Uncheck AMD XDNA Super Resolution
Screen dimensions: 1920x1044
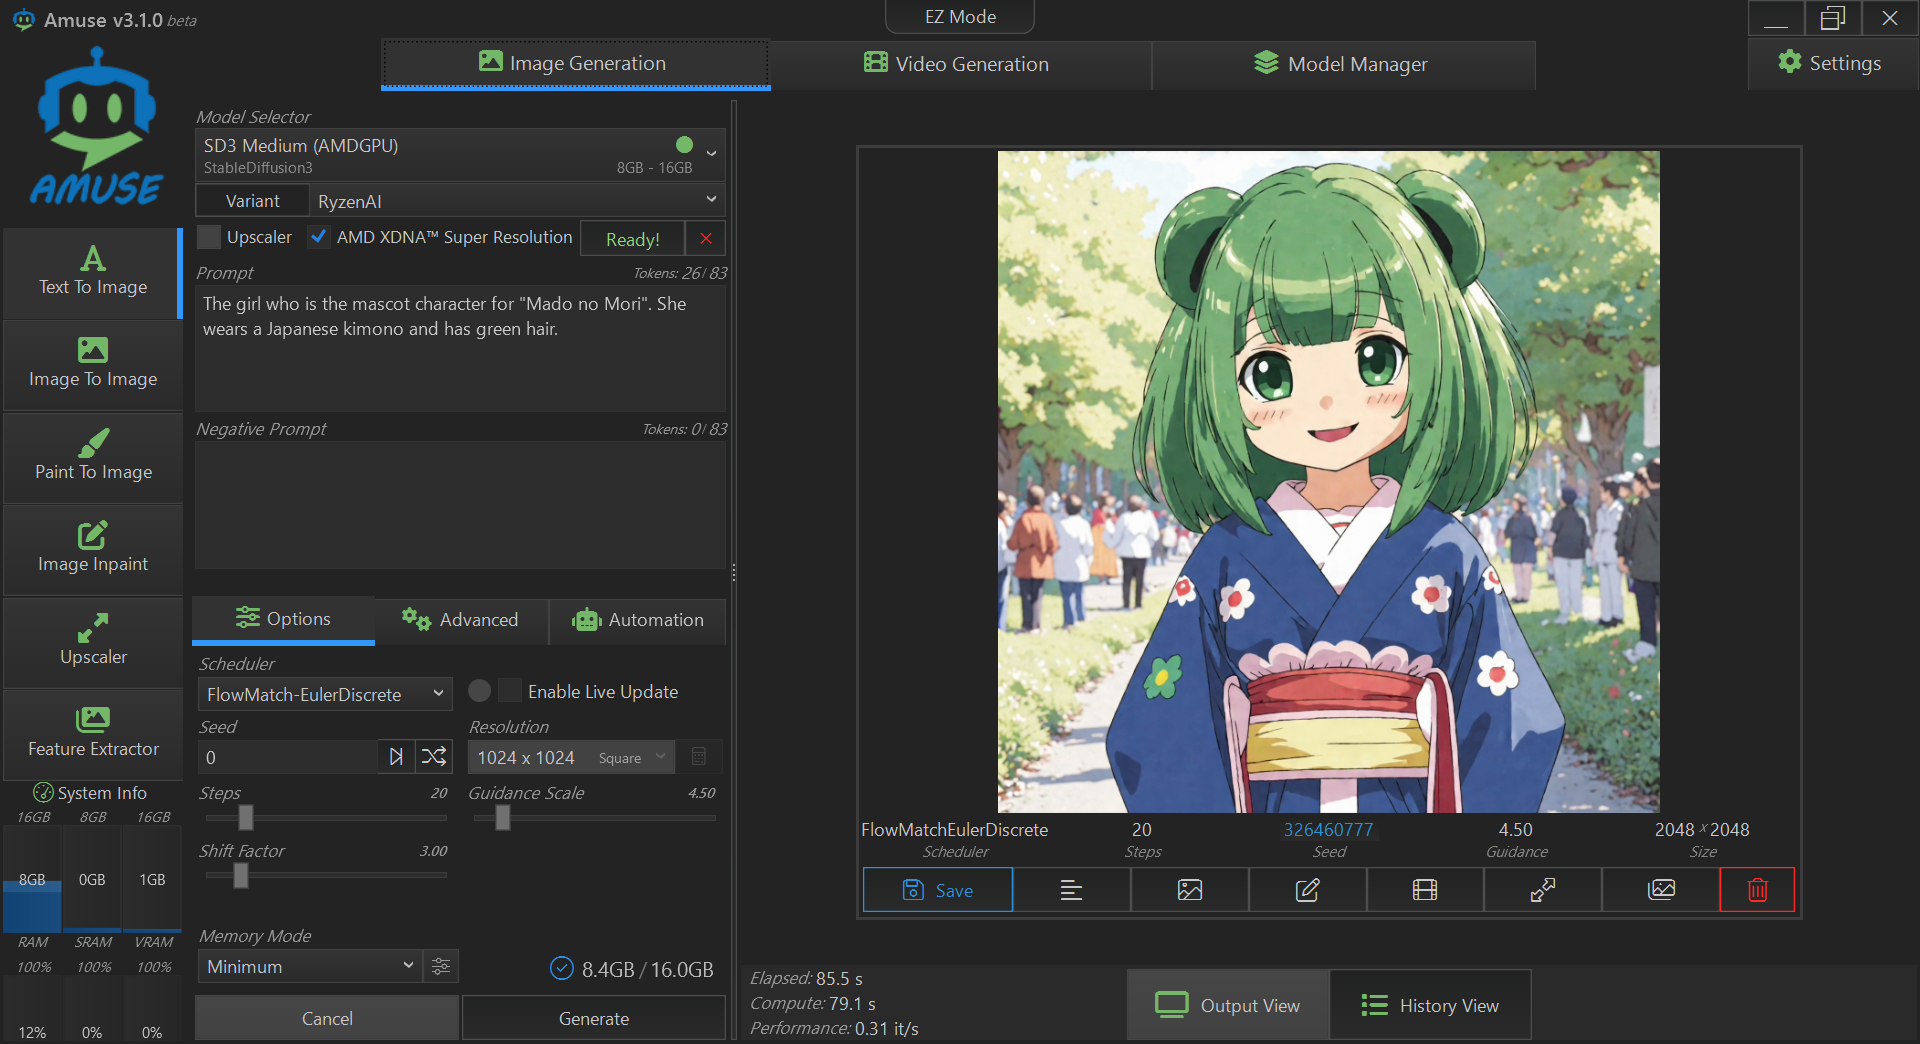pos(319,237)
